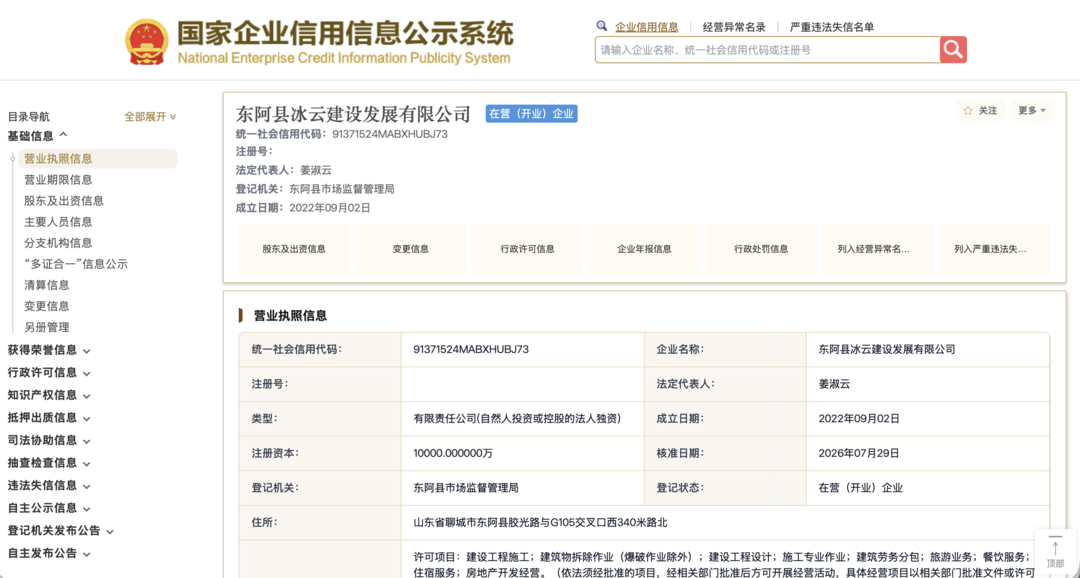This screenshot has width=1080, height=578.
Task: Click the red search magnifier button
Action: 953,50
